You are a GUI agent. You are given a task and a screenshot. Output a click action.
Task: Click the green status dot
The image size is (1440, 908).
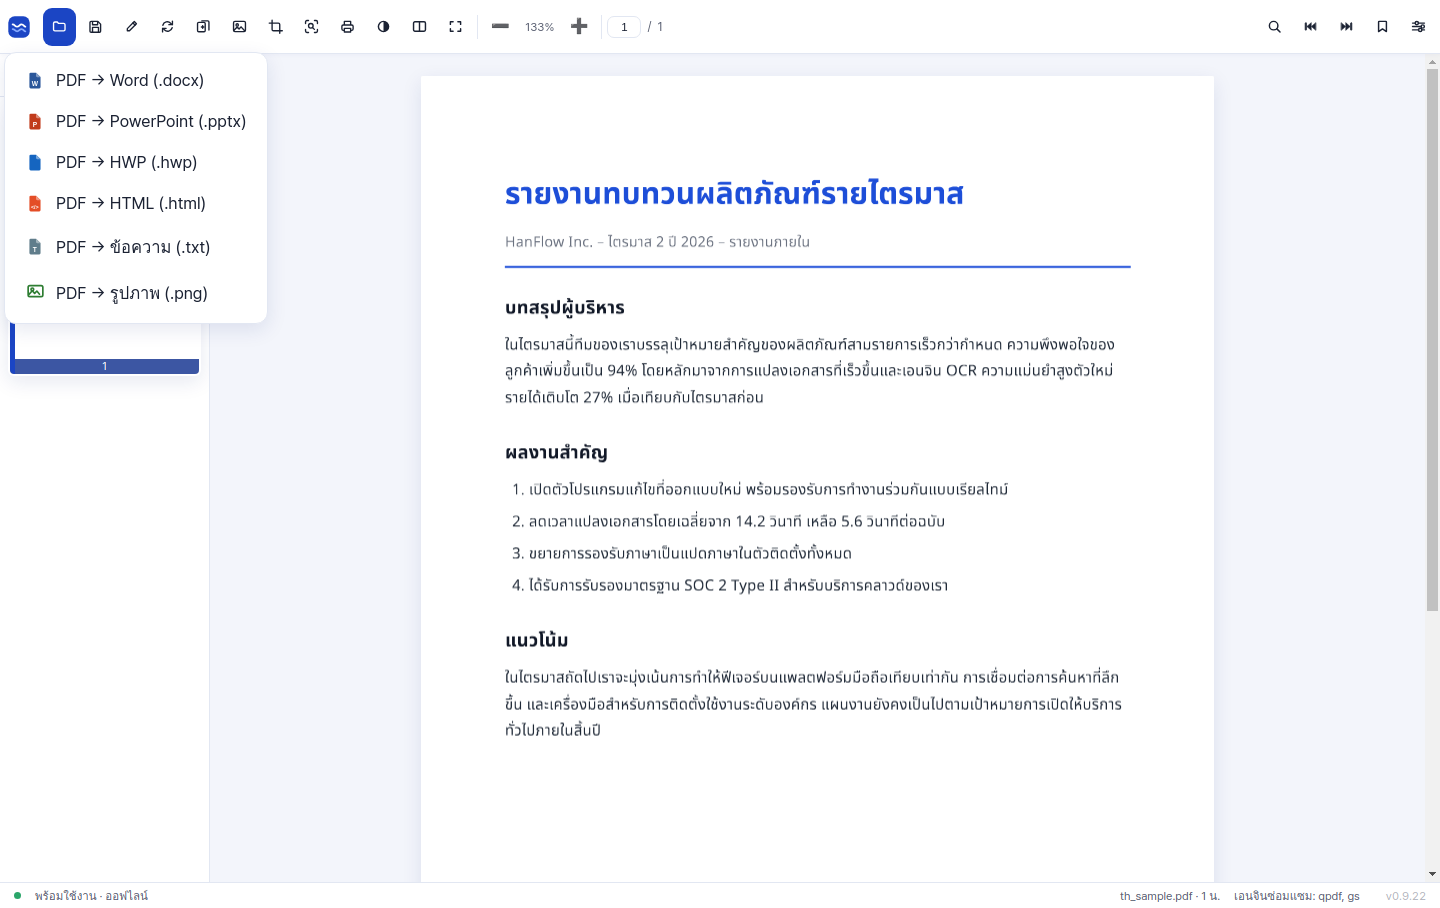pyautogui.click(x=17, y=895)
